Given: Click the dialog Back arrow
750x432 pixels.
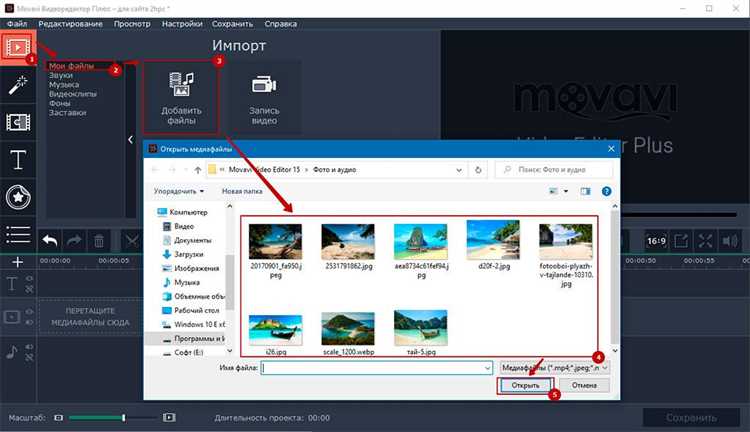Looking at the screenshot, I should coord(155,170).
